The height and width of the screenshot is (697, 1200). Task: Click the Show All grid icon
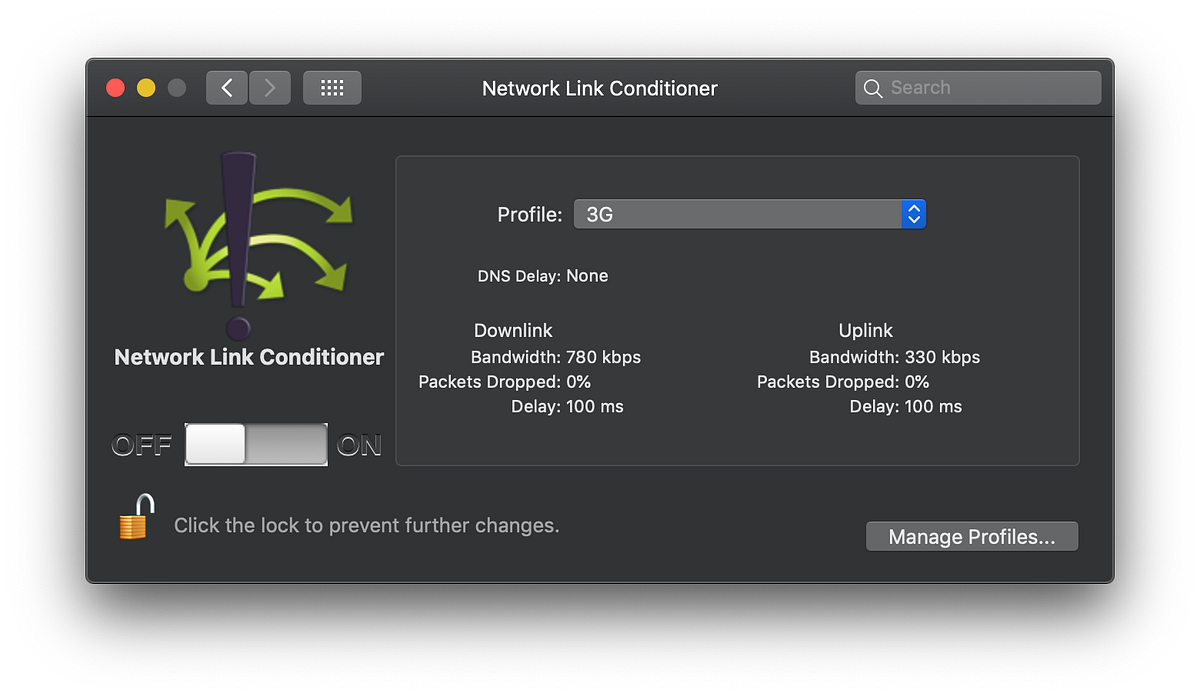click(x=331, y=87)
